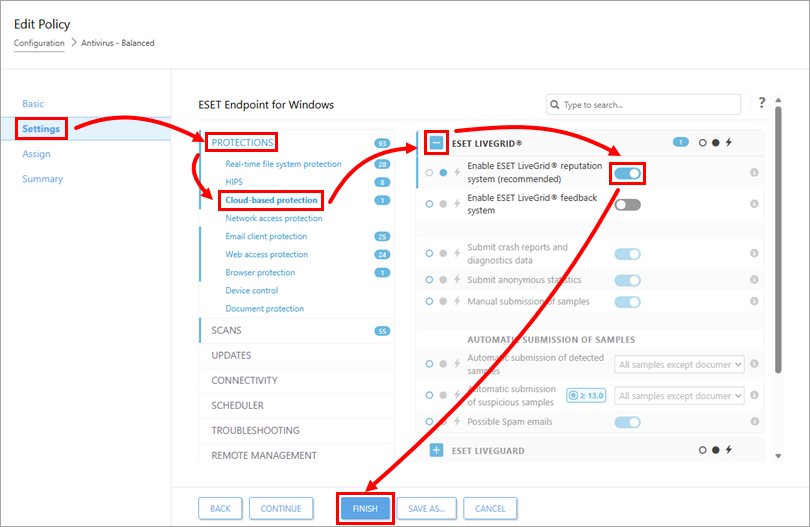Click the FINISH button
This screenshot has width=810, height=527.
(365, 508)
